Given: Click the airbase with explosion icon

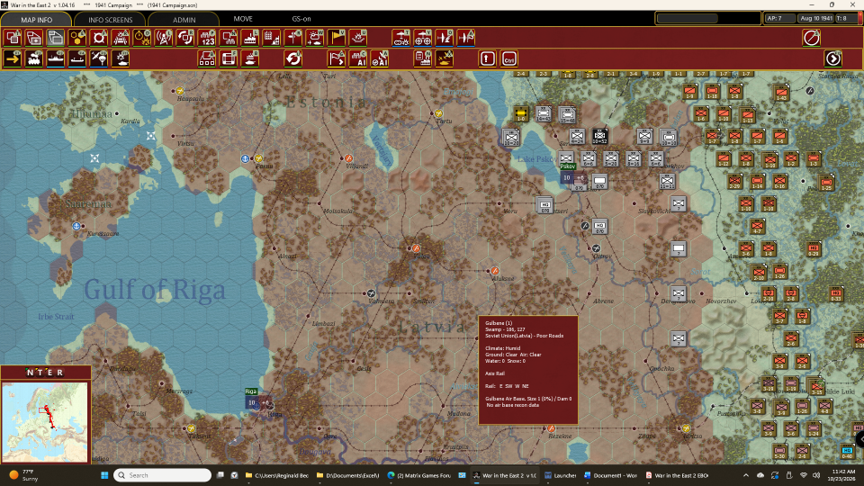Looking at the screenshot, I should coord(401,38).
